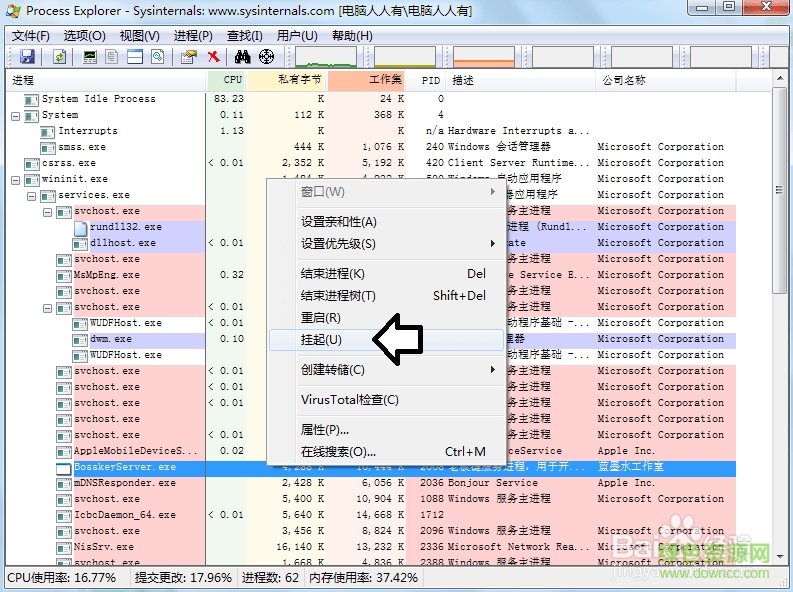Click the PID column header
Viewport: 793px width, 592px height.
point(430,80)
